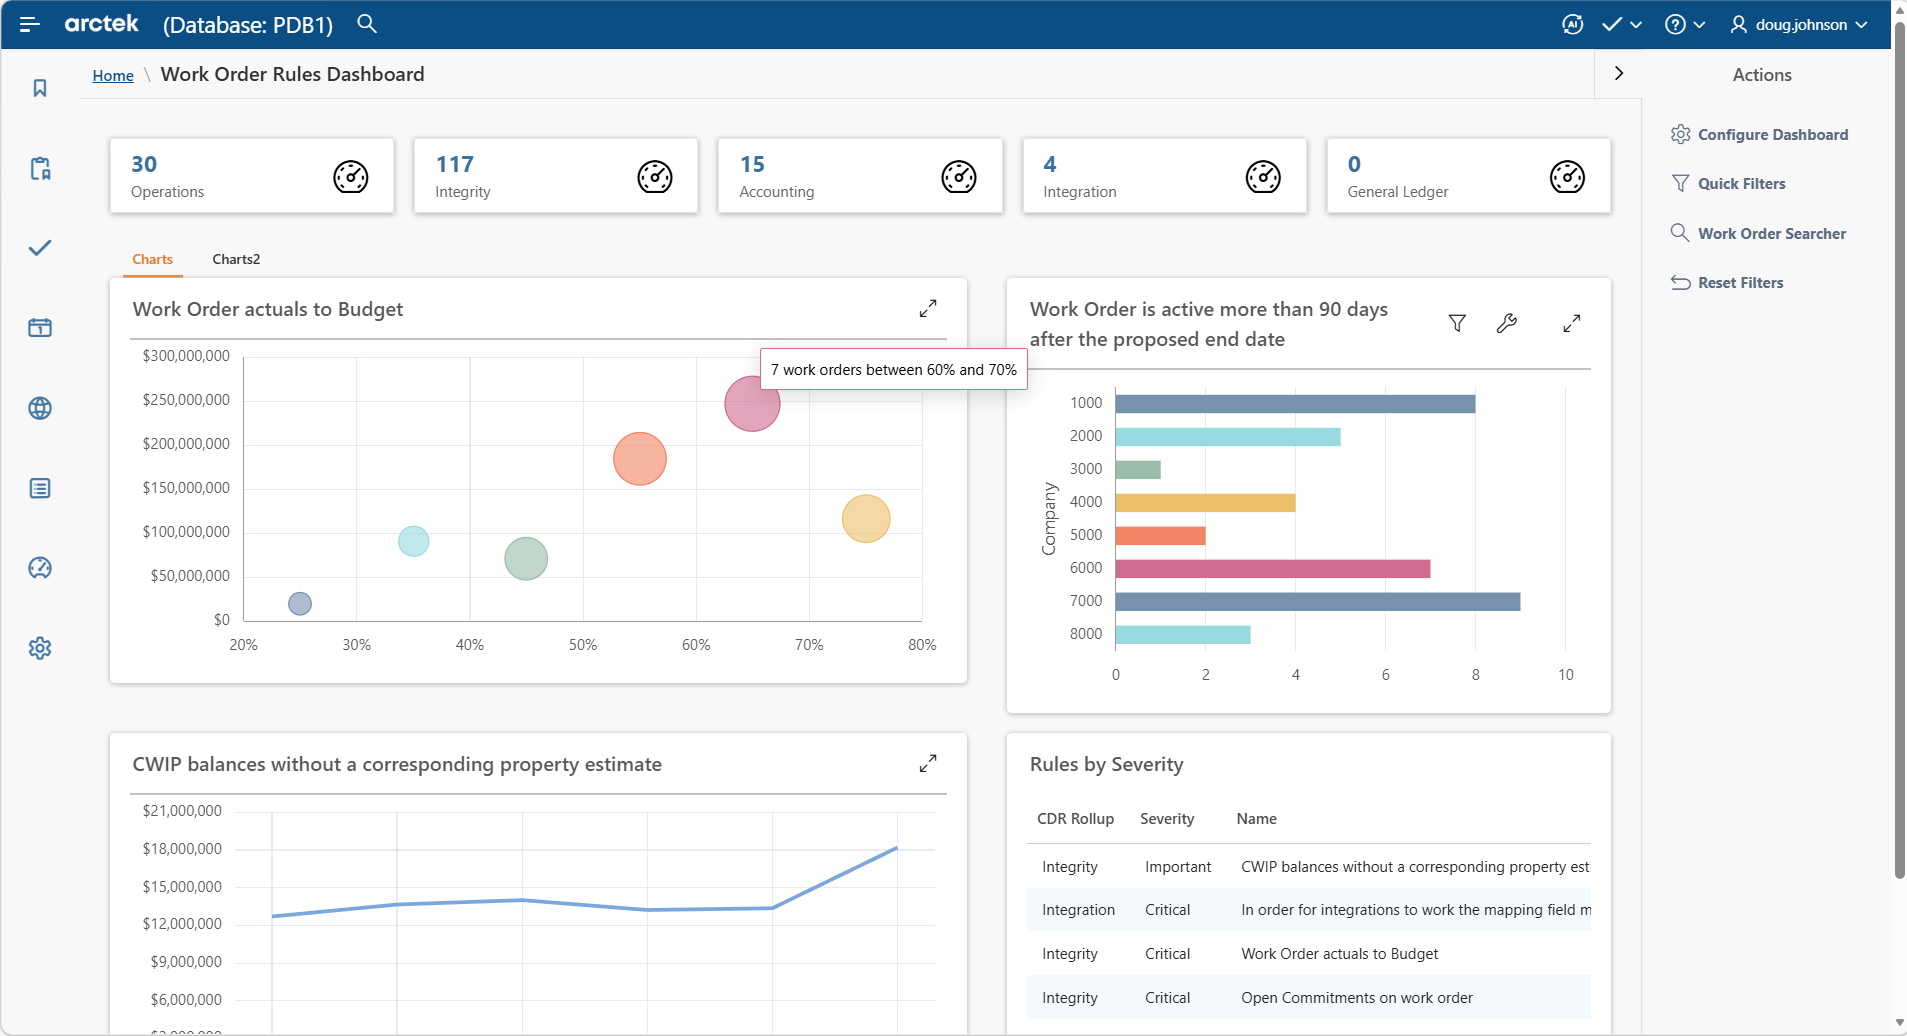The width and height of the screenshot is (1907, 1036).
Task: Open the list document sidebar icon
Action: coord(40,488)
